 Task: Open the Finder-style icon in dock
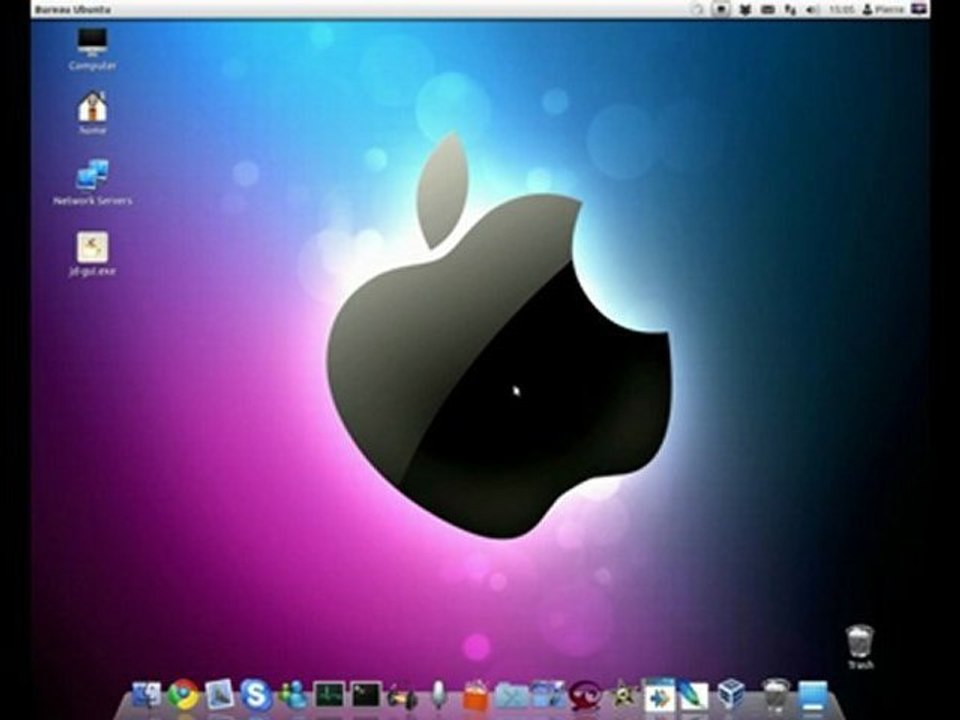(147, 696)
